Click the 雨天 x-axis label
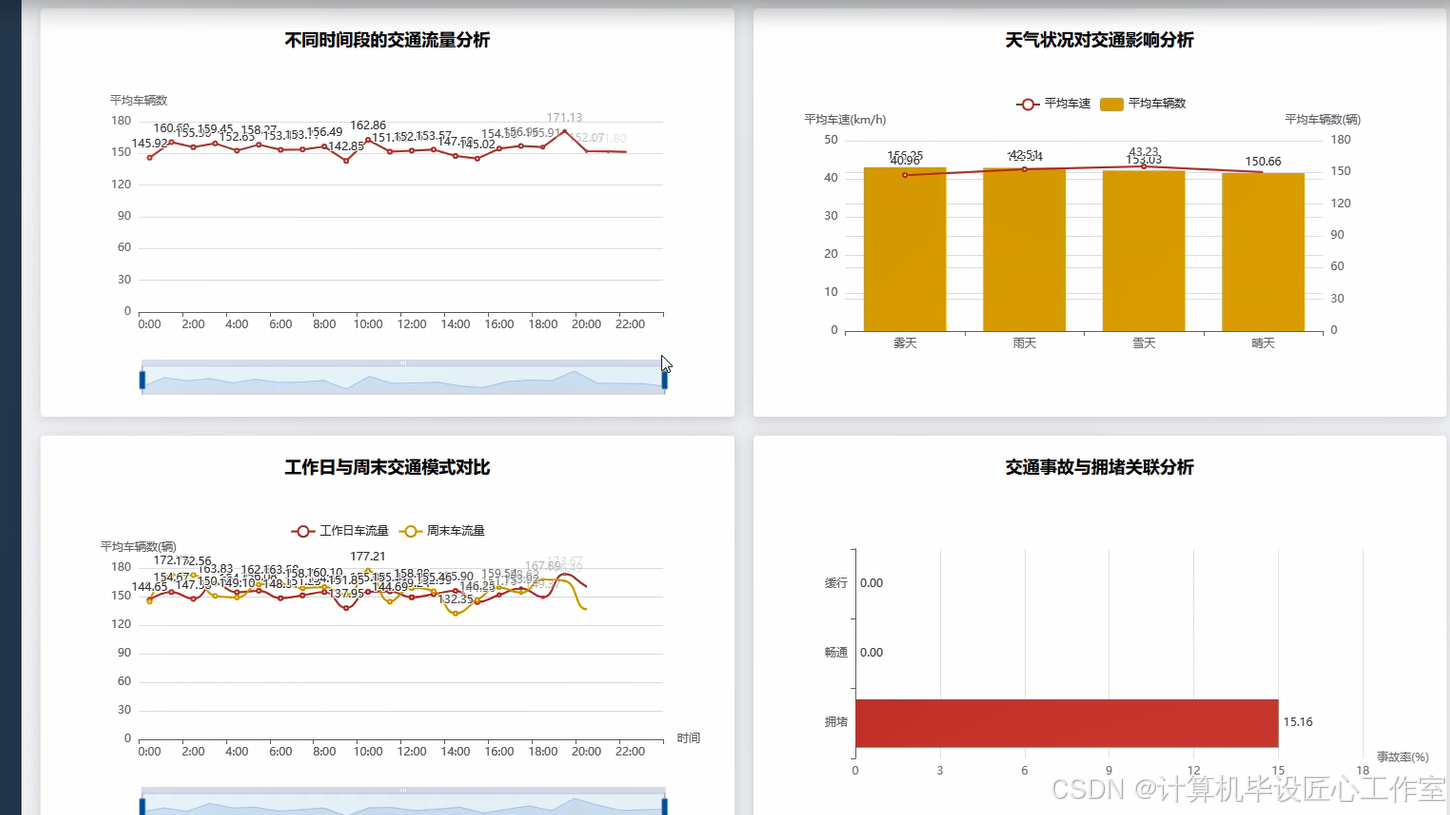Image resolution: width=1450 pixels, height=815 pixels. coord(1024,344)
